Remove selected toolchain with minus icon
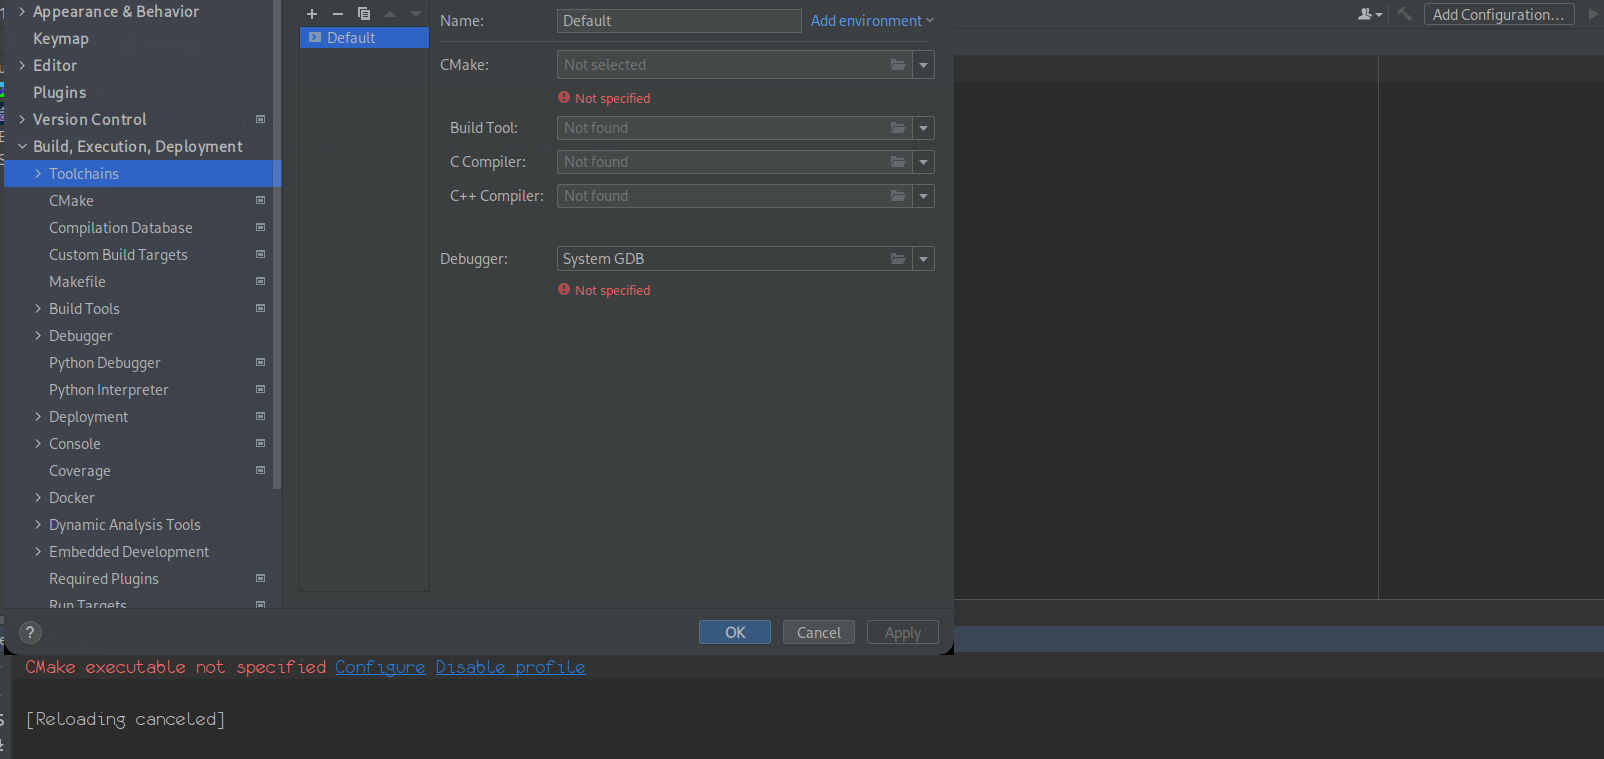1604x759 pixels. tap(338, 14)
